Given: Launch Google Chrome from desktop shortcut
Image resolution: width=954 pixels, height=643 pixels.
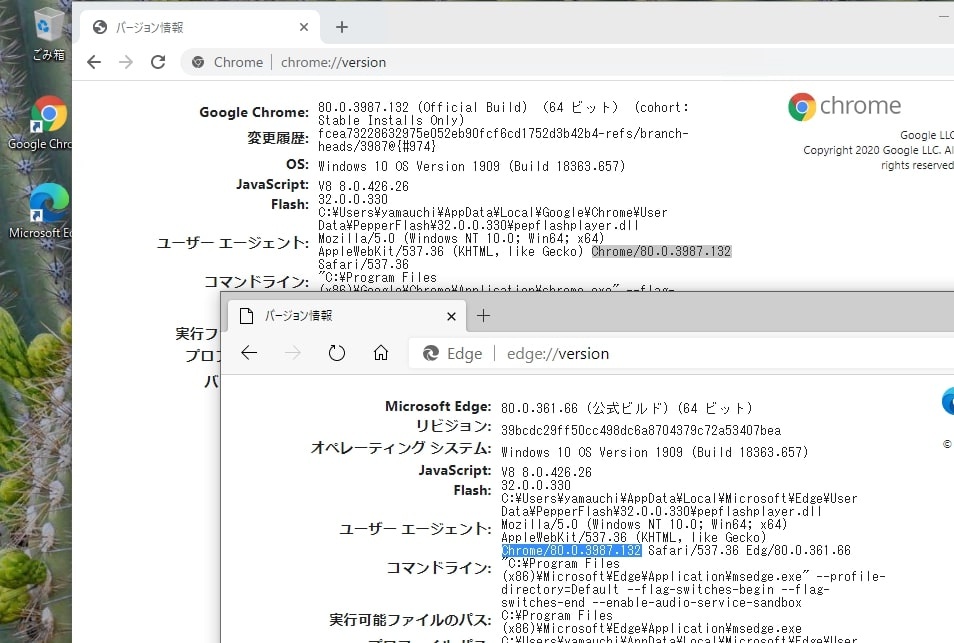Looking at the screenshot, I should (47, 123).
